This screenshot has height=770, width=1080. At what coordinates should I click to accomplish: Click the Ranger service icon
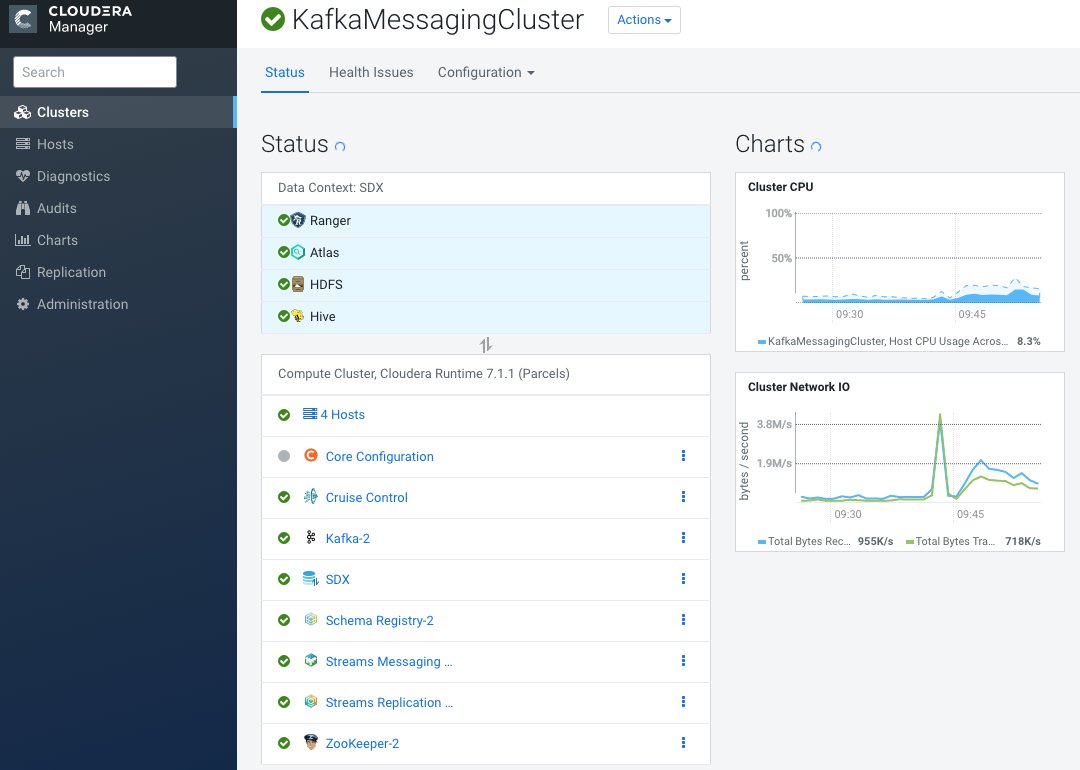298,220
